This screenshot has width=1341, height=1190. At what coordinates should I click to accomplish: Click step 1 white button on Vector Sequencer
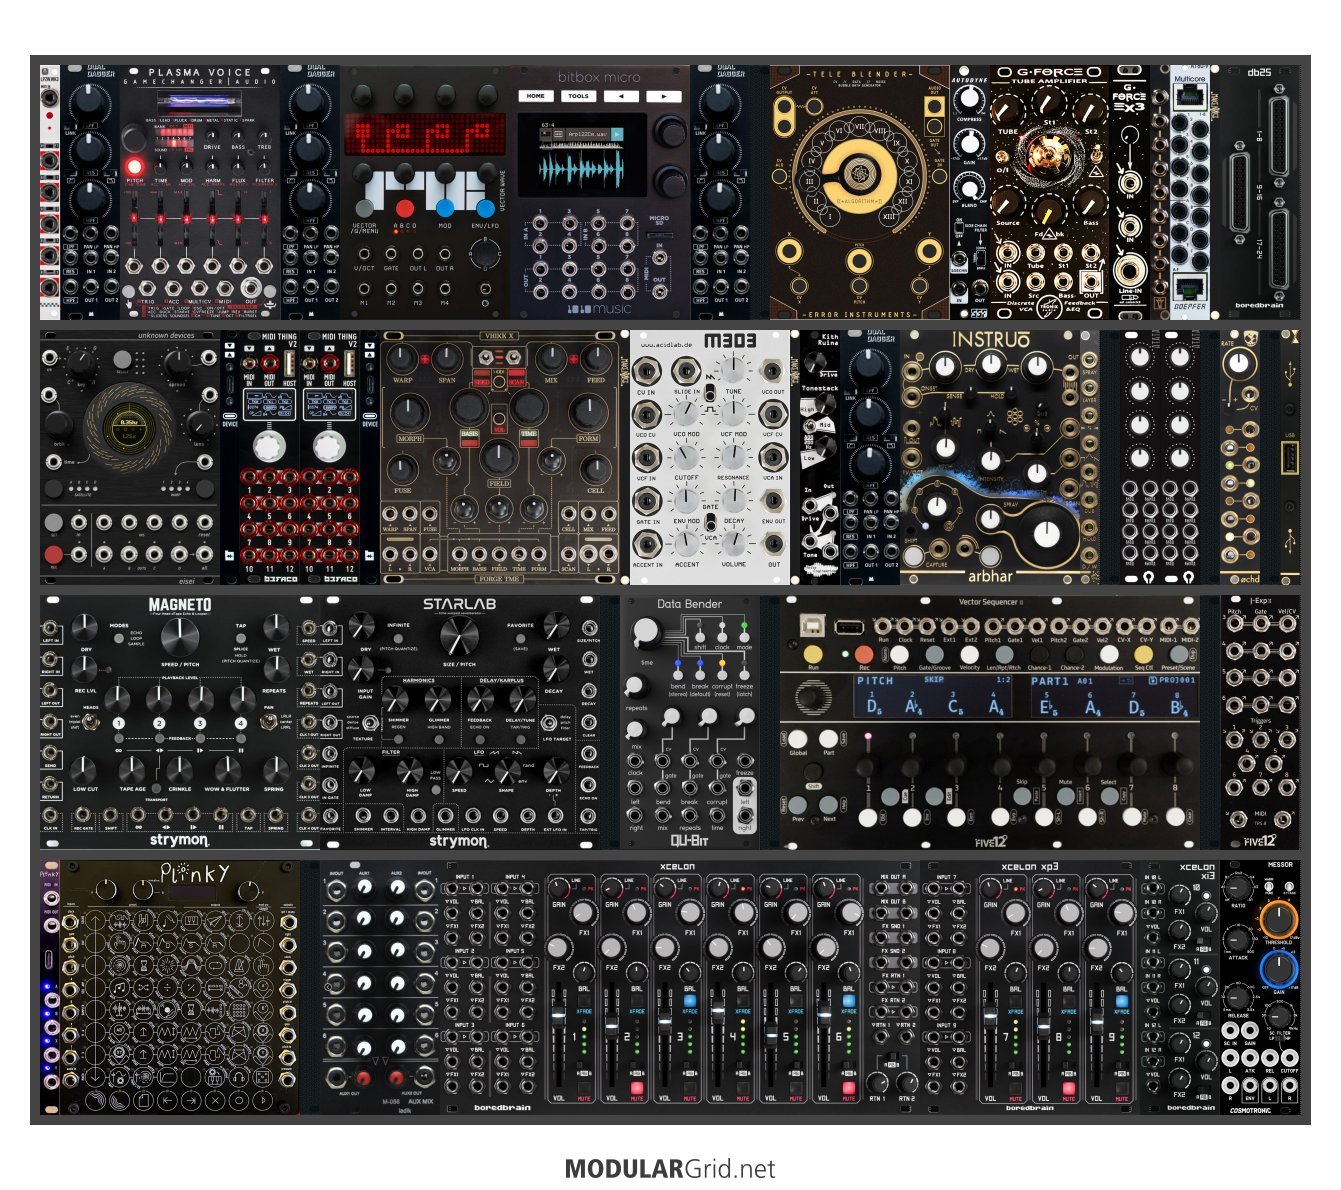click(868, 818)
